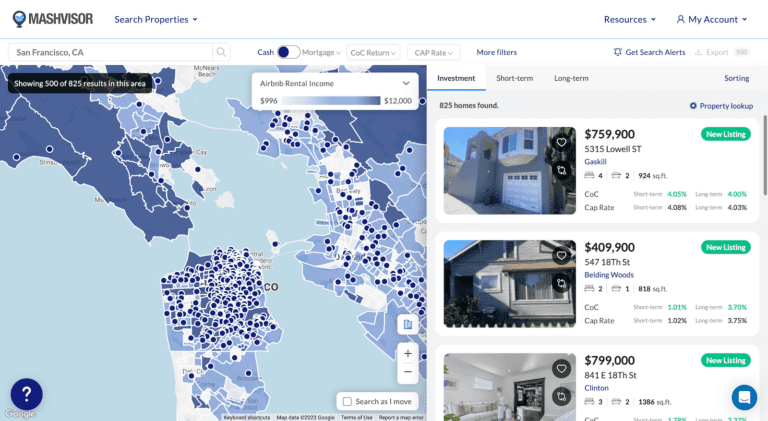Open the chat support widget
The height and width of the screenshot is (421, 768).
pyautogui.click(x=744, y=397)
